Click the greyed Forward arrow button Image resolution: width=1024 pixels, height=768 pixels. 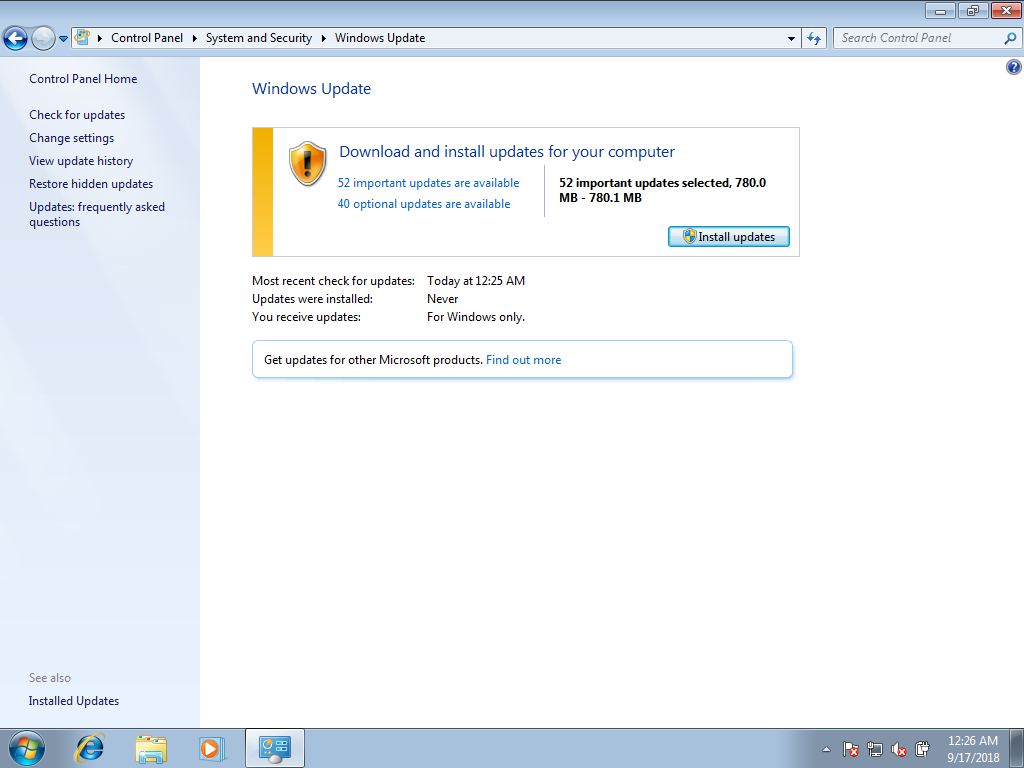click(x=44, y=39)
